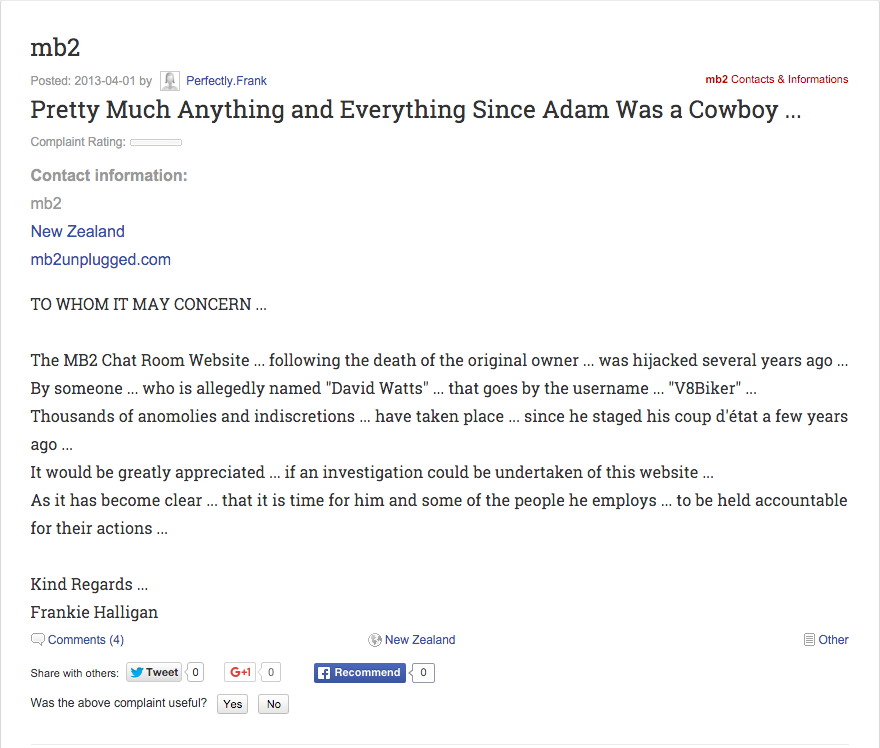This screenshot has height=748, width=880.
Task: Click the Facebook recommend count bubble
Action: click(423, 673)
